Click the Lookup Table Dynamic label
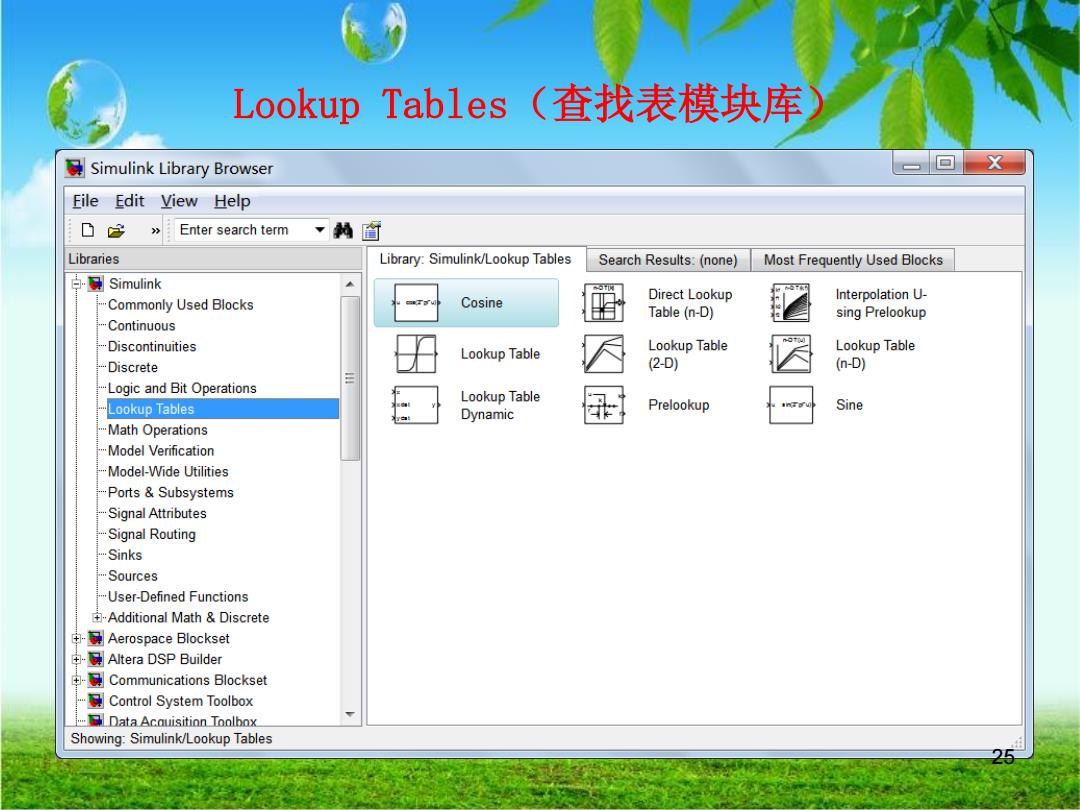 click(x=500, y=405)
